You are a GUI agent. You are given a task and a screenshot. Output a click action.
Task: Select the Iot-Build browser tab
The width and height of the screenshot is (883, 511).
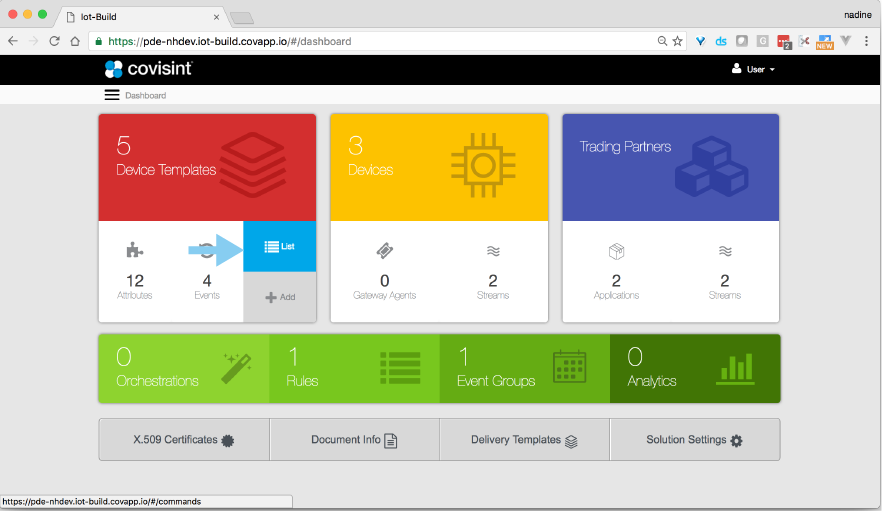140,16
